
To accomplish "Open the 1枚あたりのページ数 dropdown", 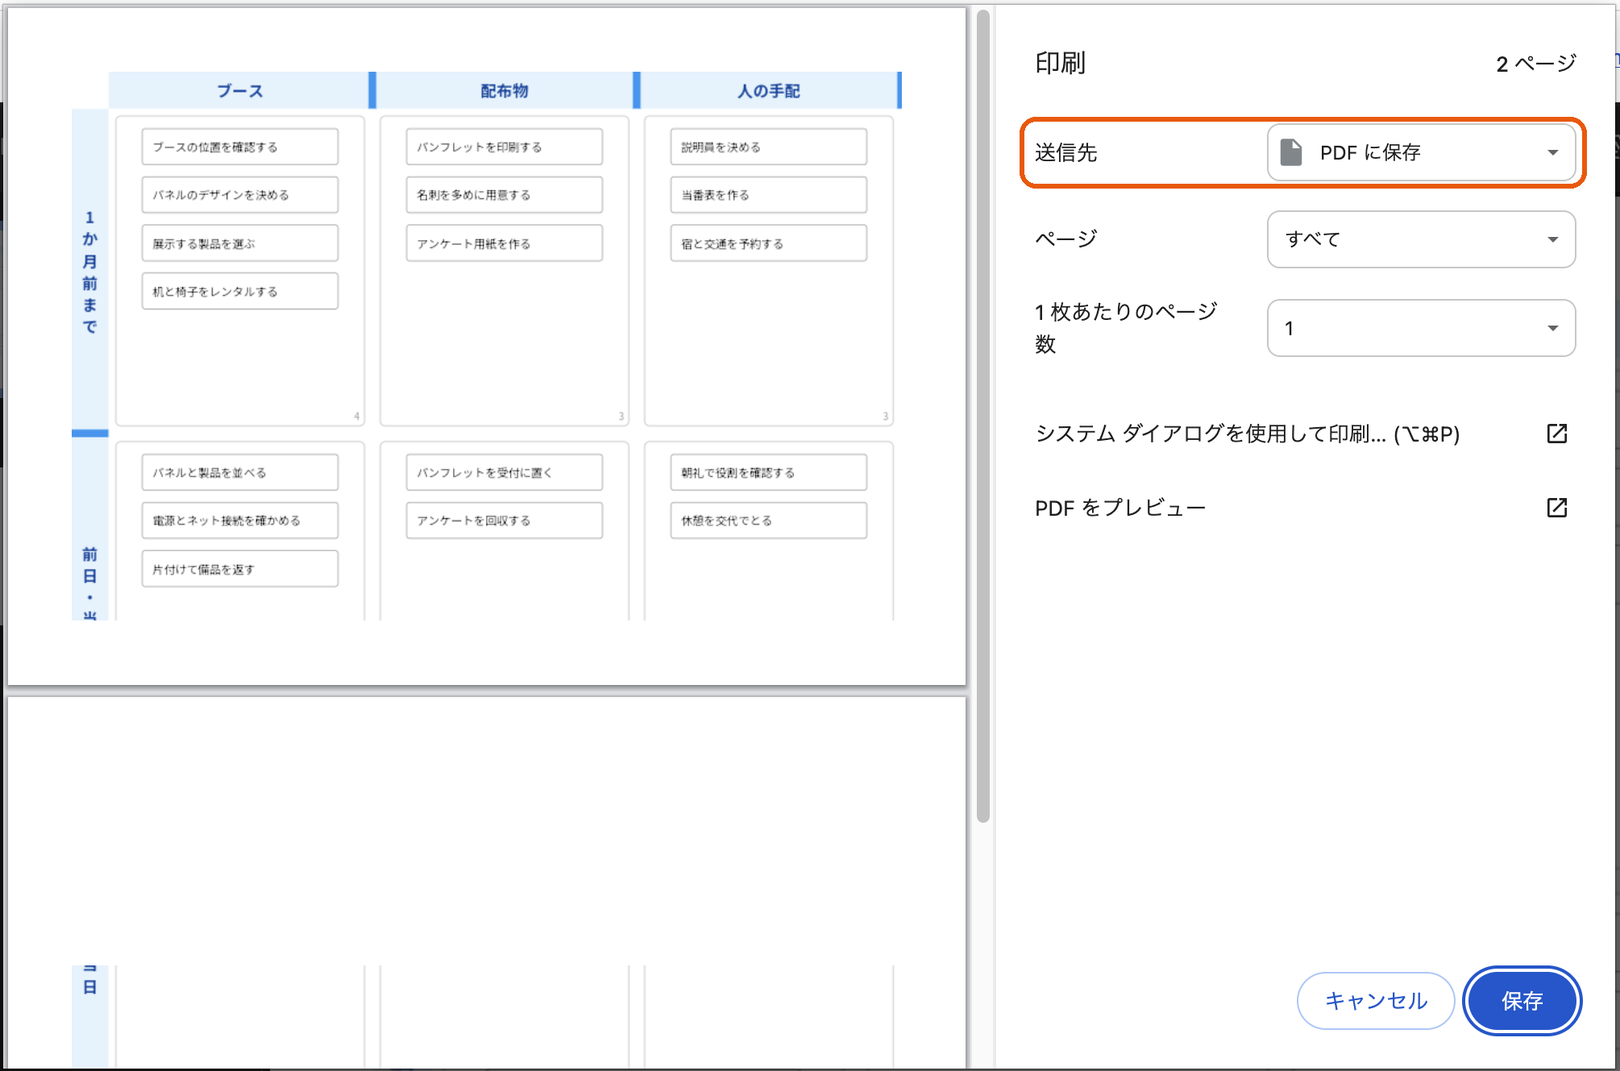I will 1421,328.
